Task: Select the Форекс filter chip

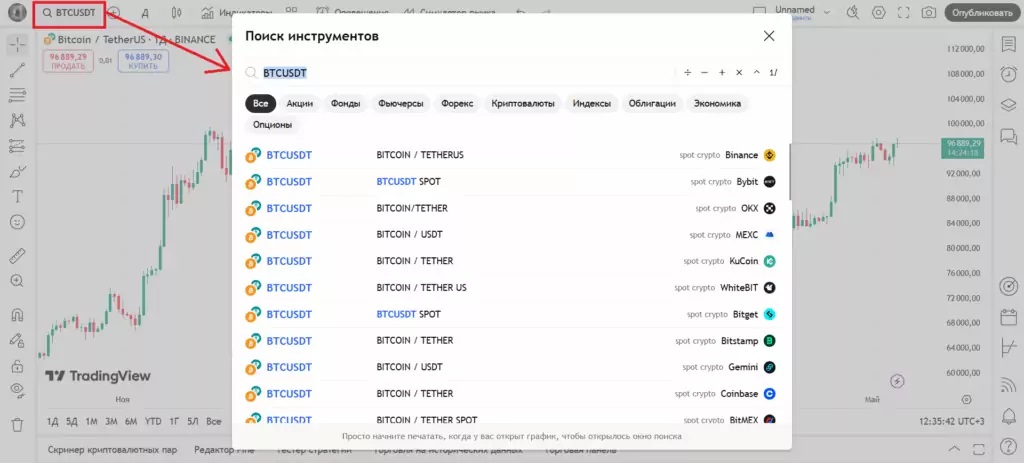Action: pos(457,103)
